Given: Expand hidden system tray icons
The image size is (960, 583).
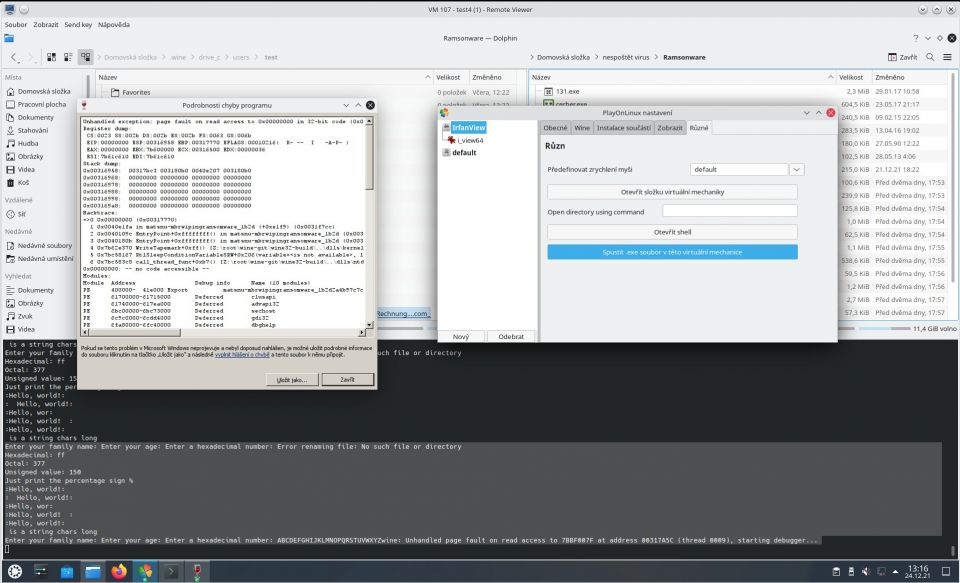Looking at the screenshot, I should [895, 571].
